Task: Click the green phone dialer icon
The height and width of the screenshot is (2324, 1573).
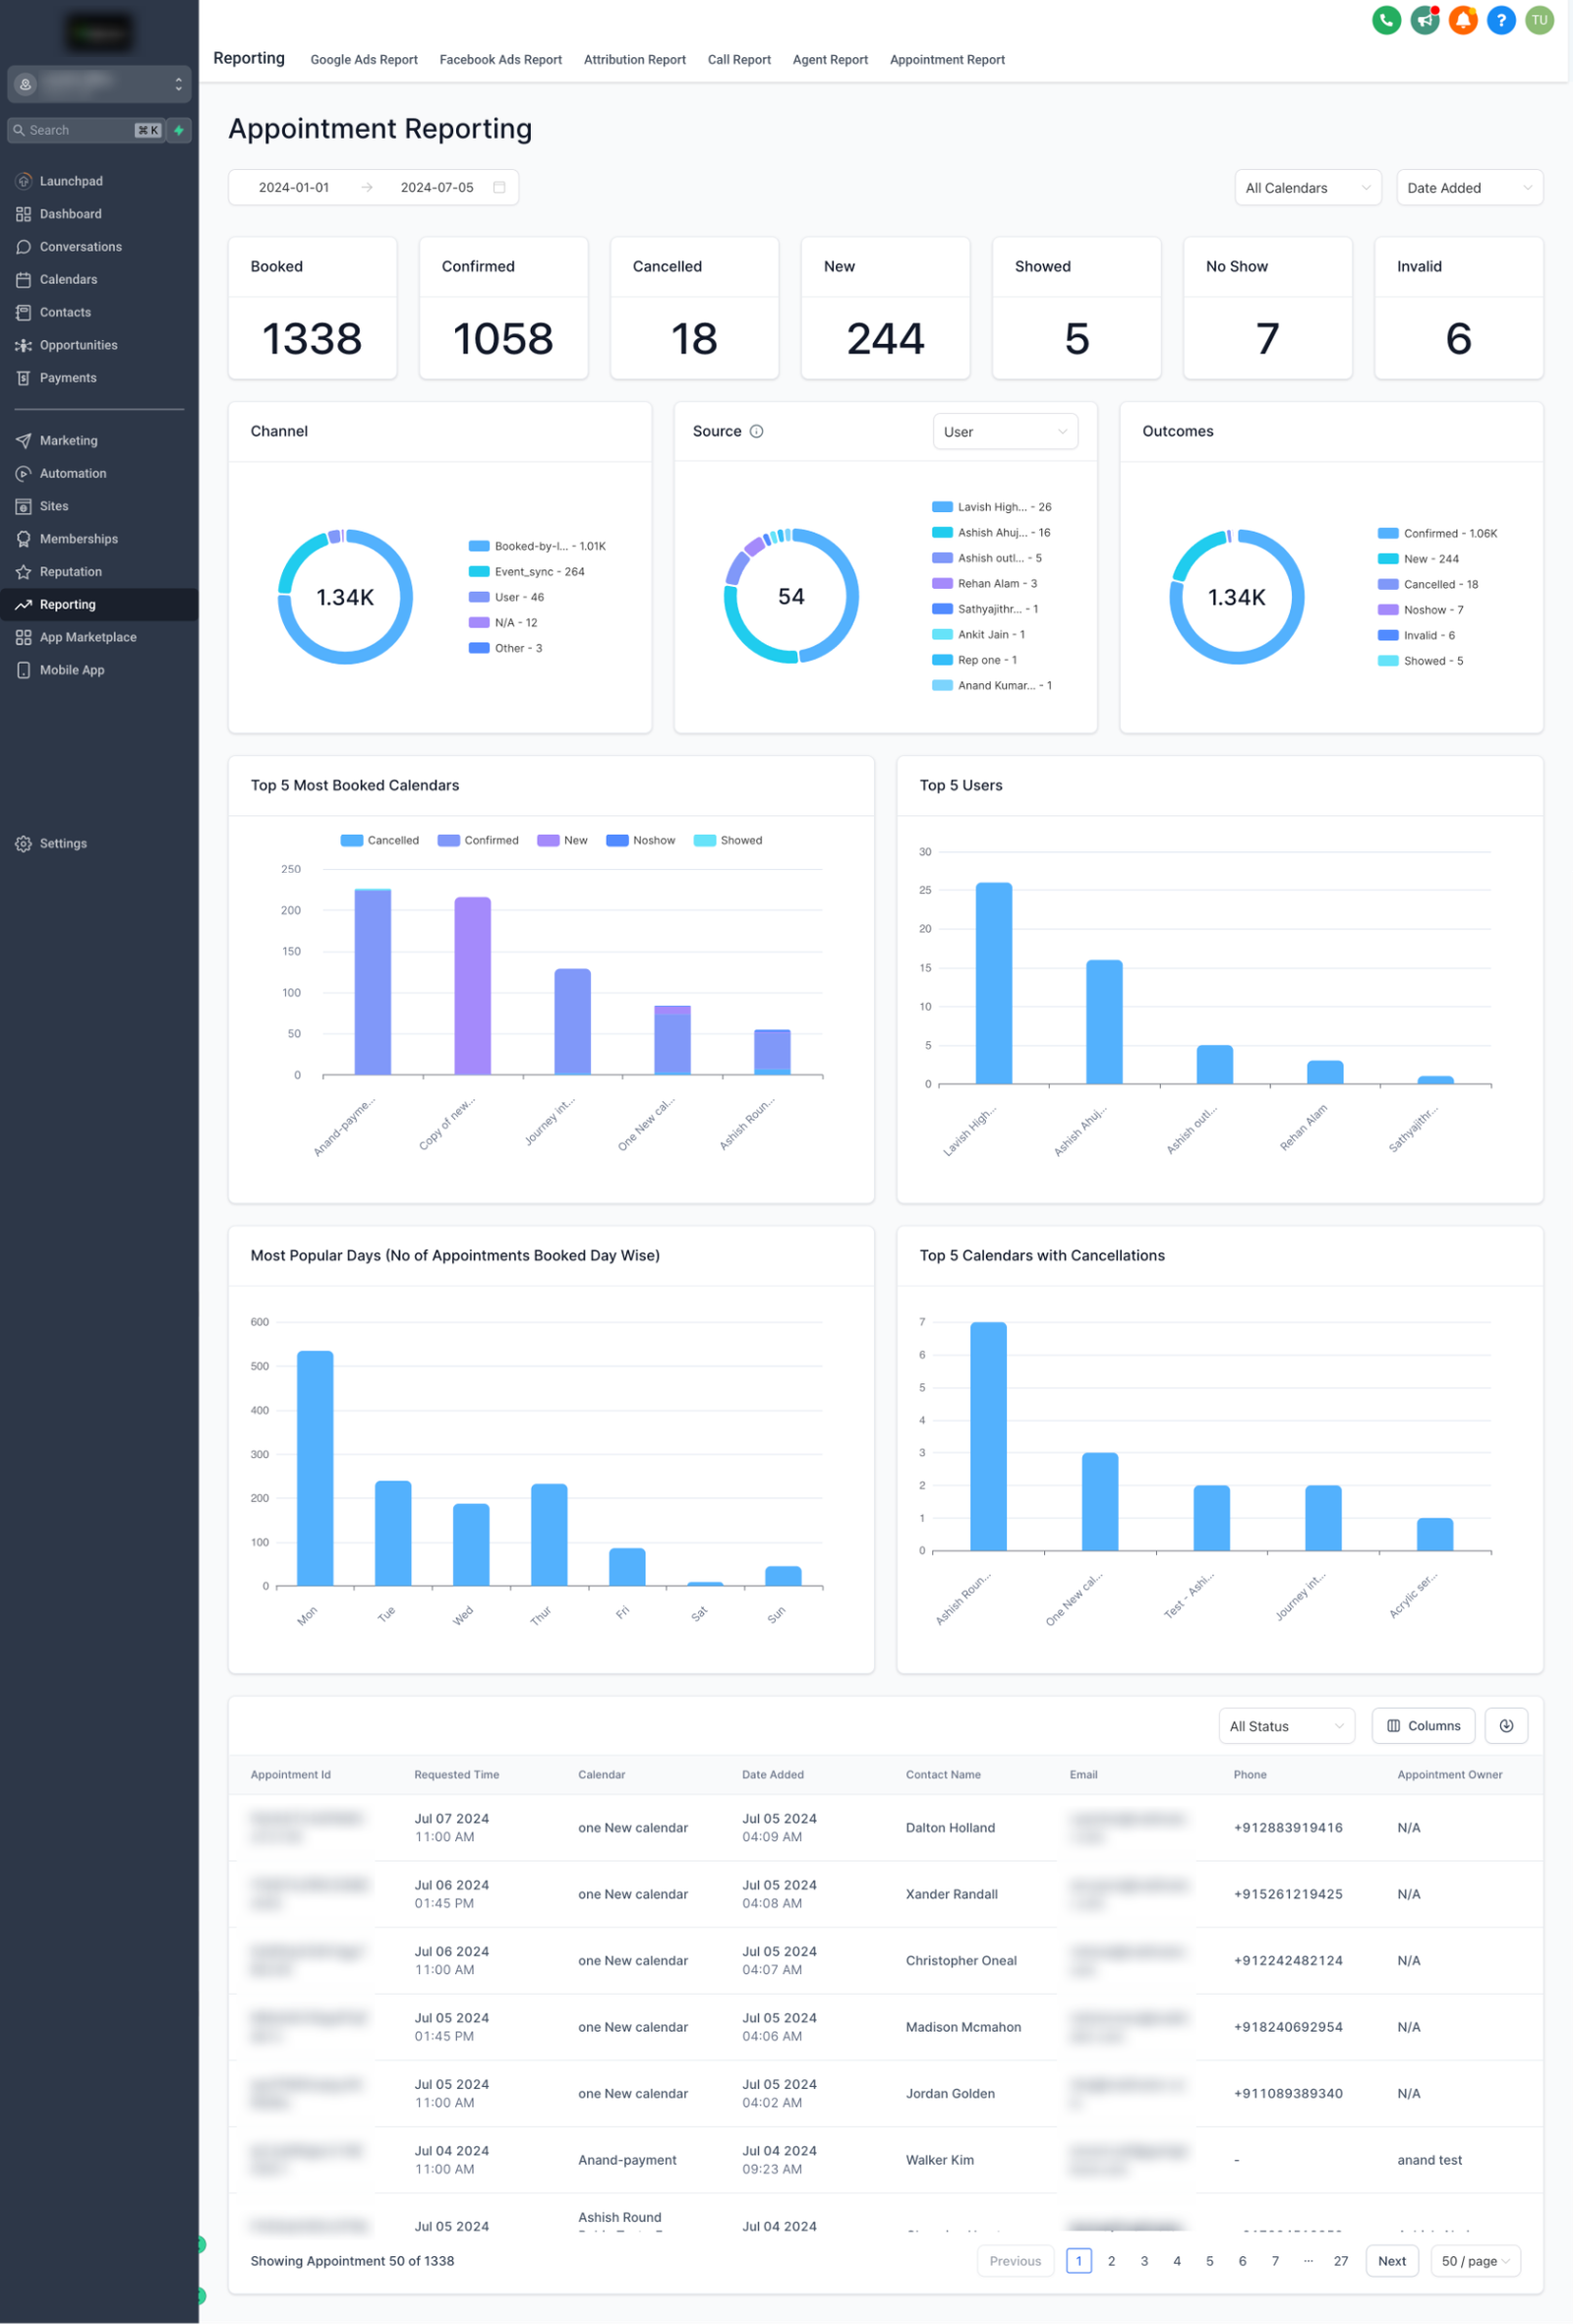Action: [x=1386, y=20]
